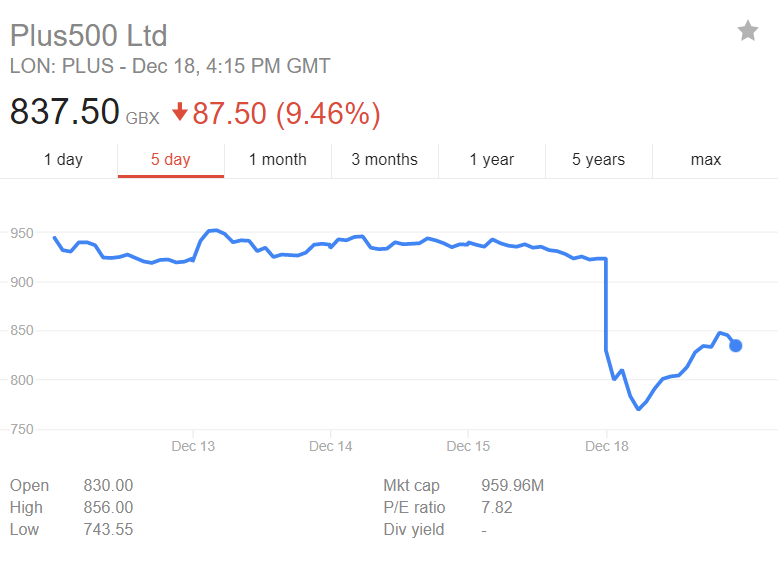Click the P/E ratio value 7.82
The height and width of the screenshot is (565, 778).
click(x=497, y=507)
